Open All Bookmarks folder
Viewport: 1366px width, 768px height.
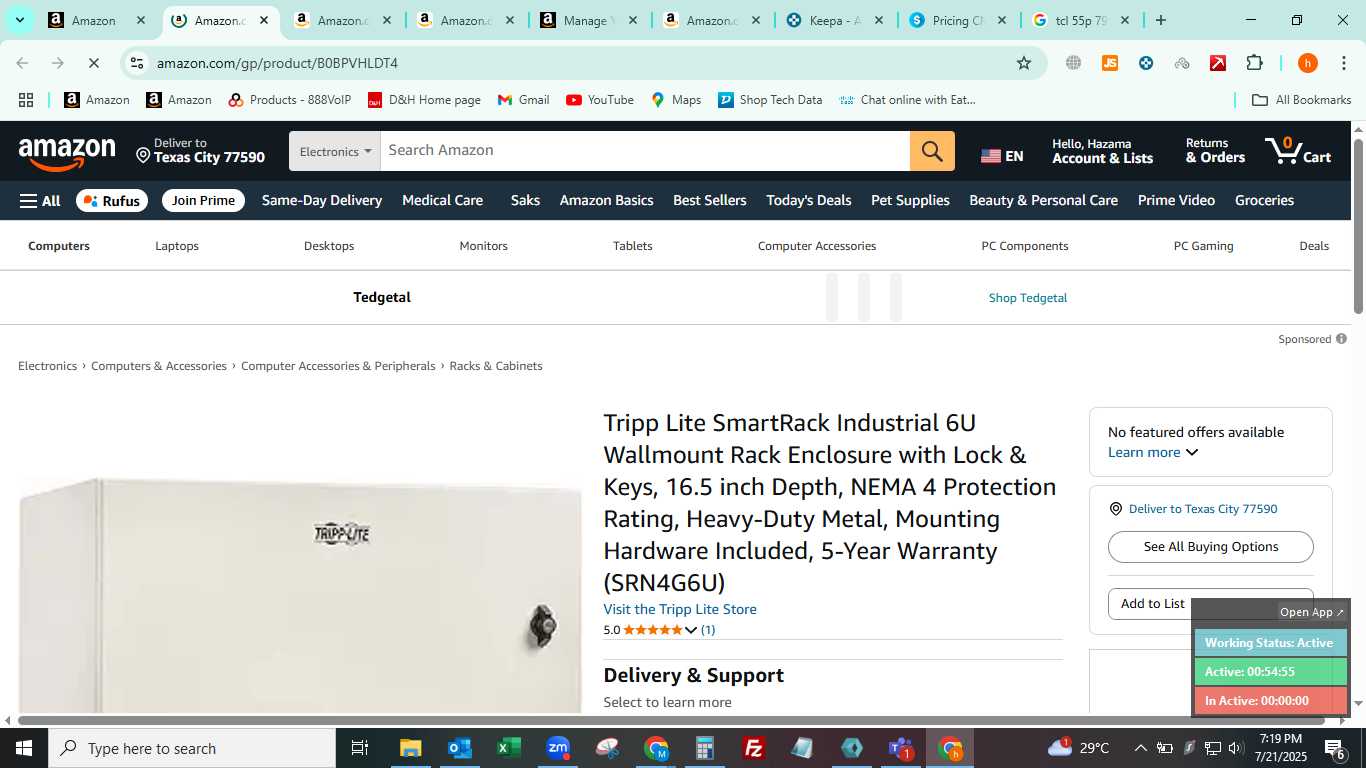pos(1301,100)
